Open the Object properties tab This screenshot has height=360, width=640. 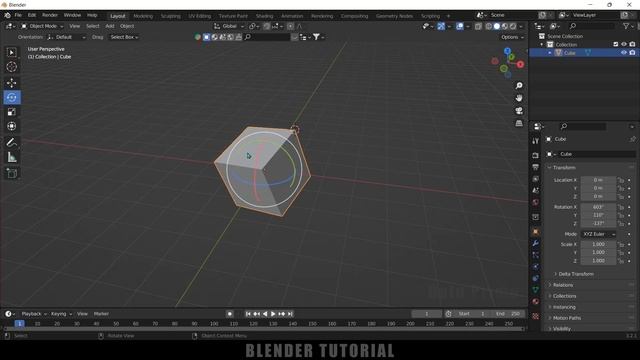click(x=536, y=232)
